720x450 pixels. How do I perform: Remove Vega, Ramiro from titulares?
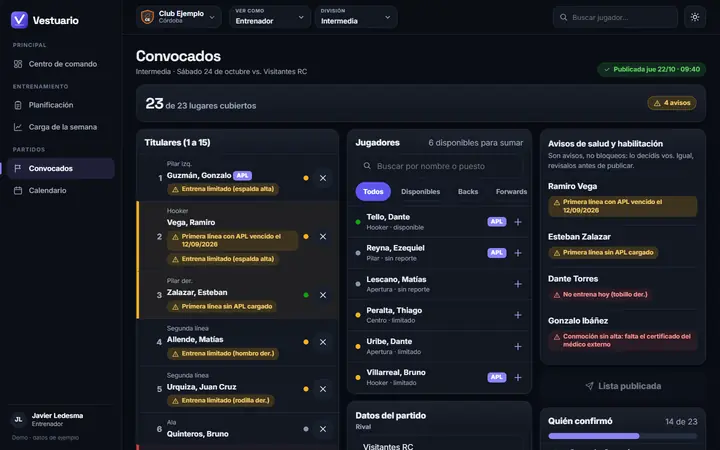click(x=323, y=236)
